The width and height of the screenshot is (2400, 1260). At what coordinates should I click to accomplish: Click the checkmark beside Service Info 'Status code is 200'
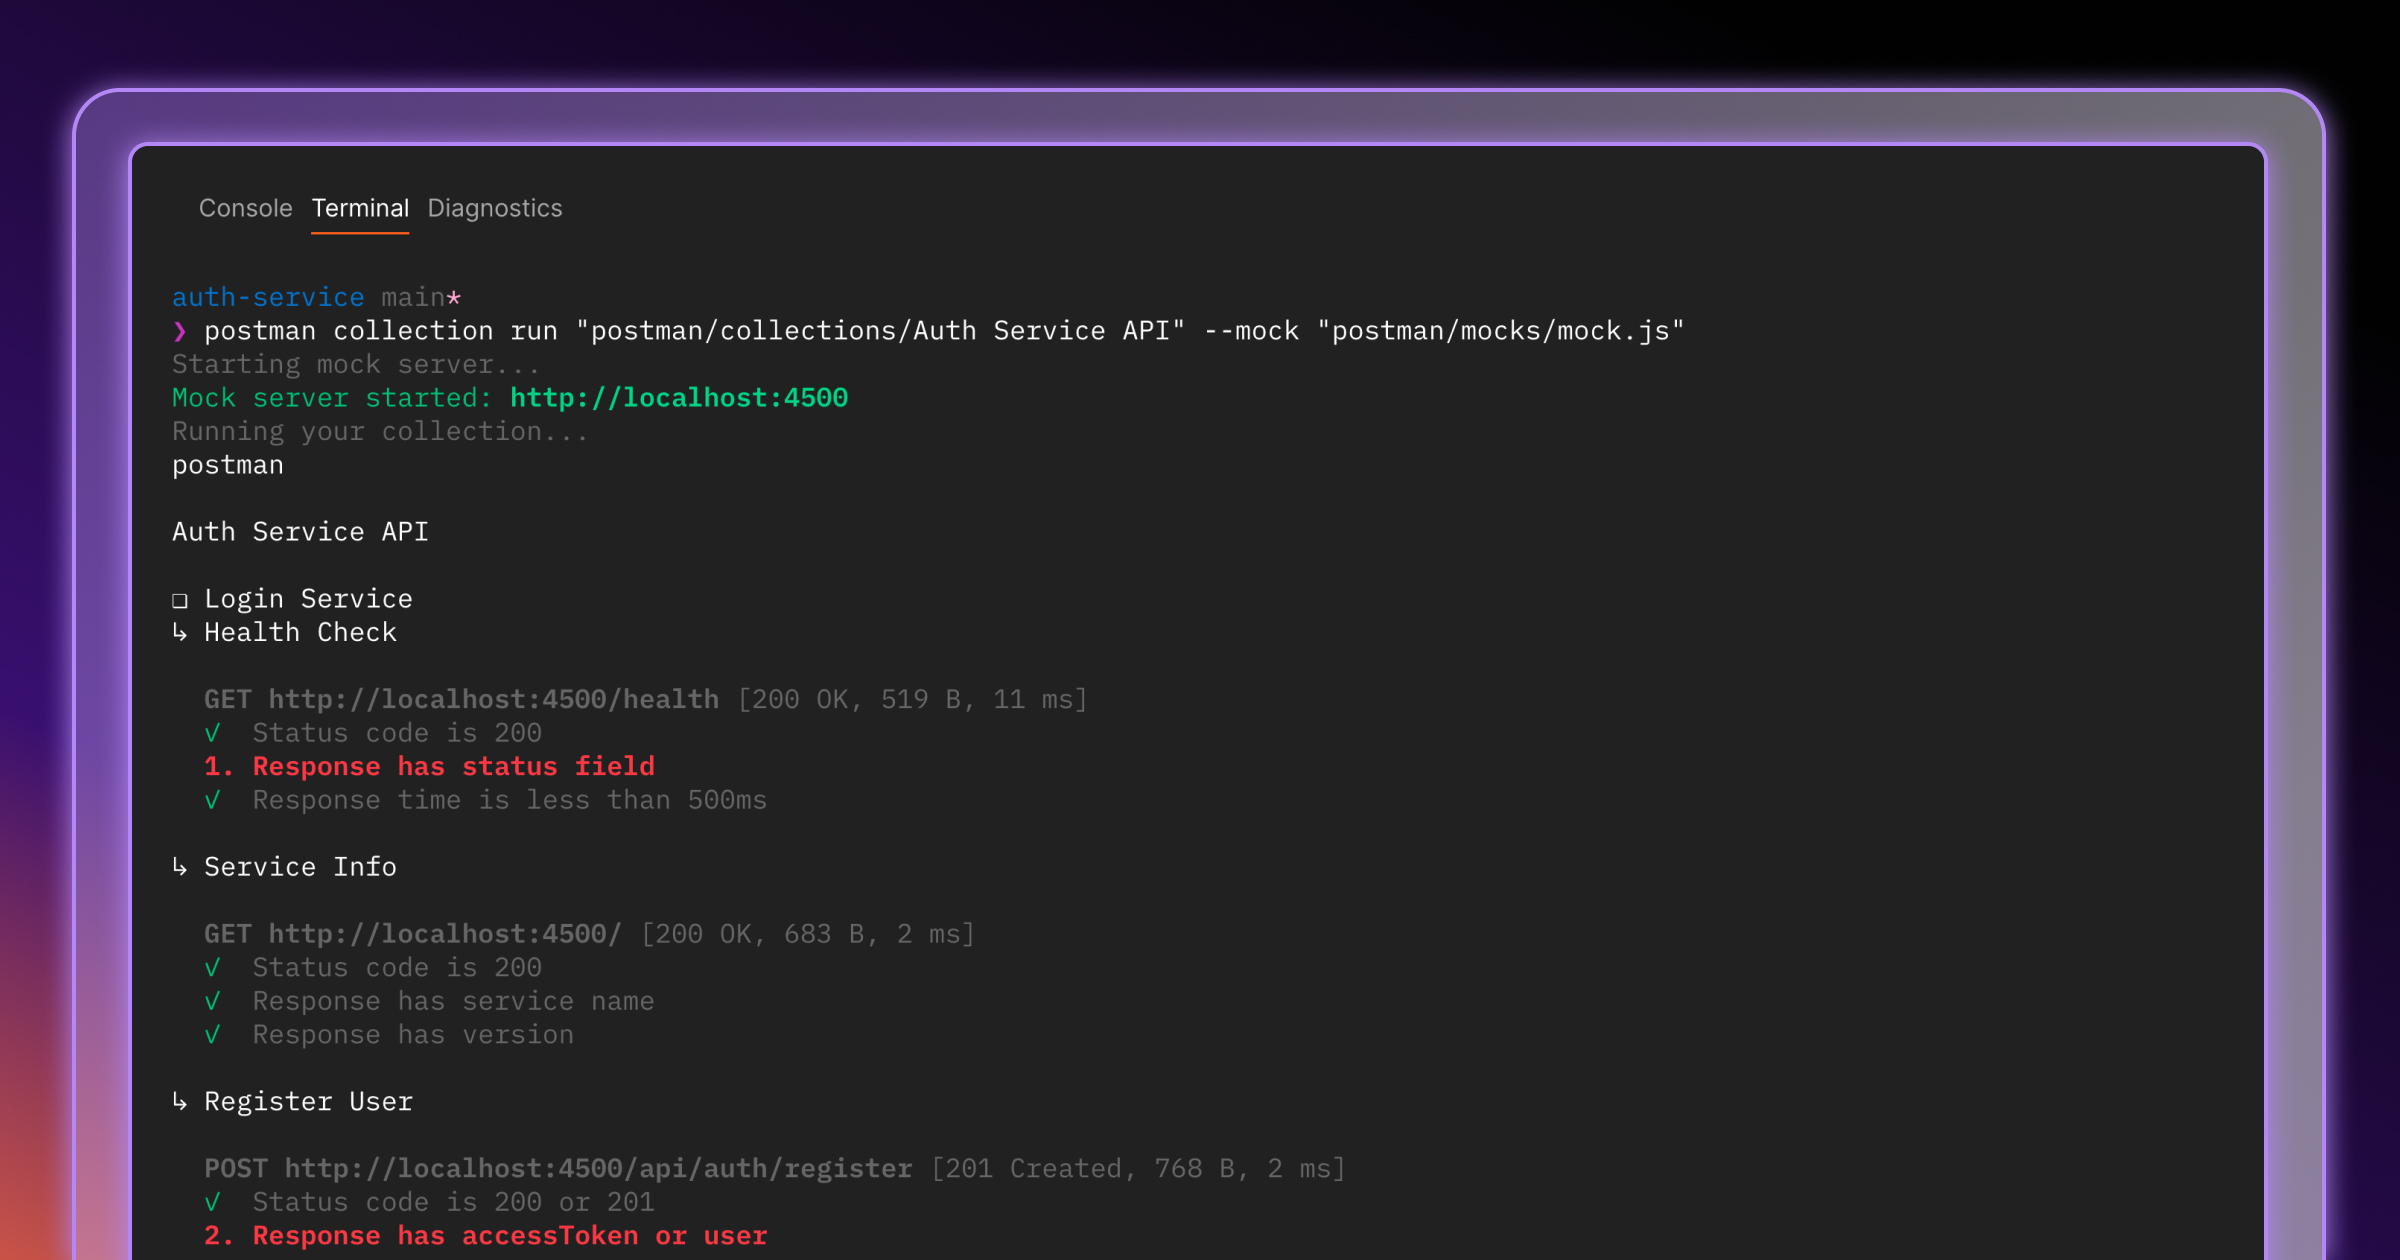(212, 968)
